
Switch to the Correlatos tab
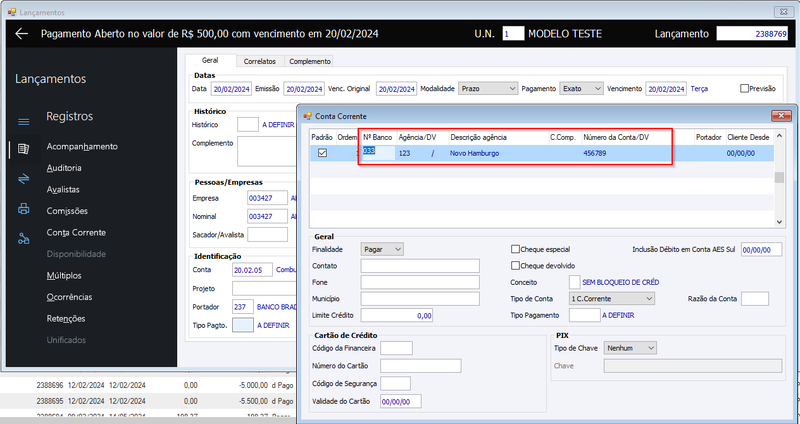pos(260,61)
